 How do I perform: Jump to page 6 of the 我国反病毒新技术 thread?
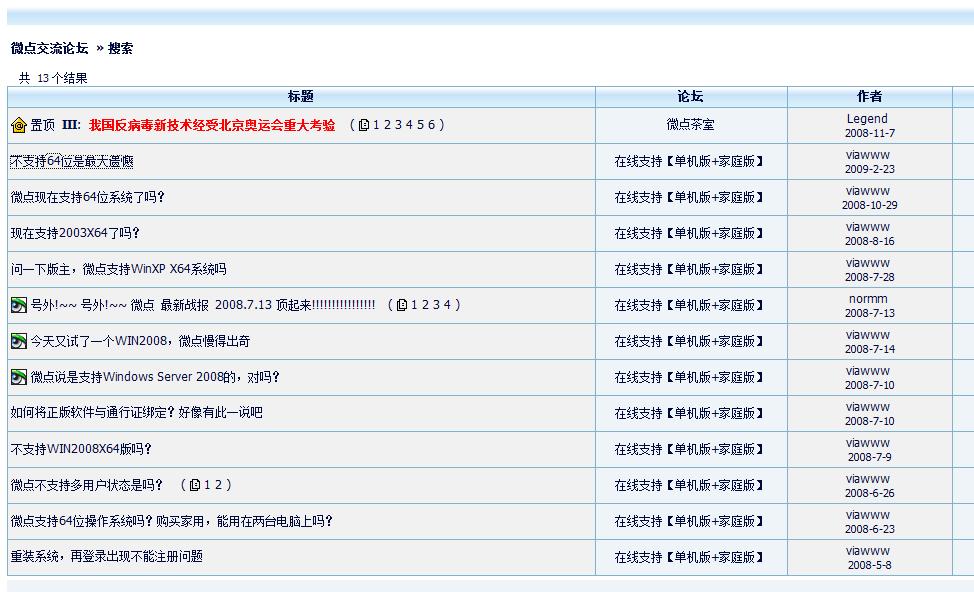(x=431, y=125)
